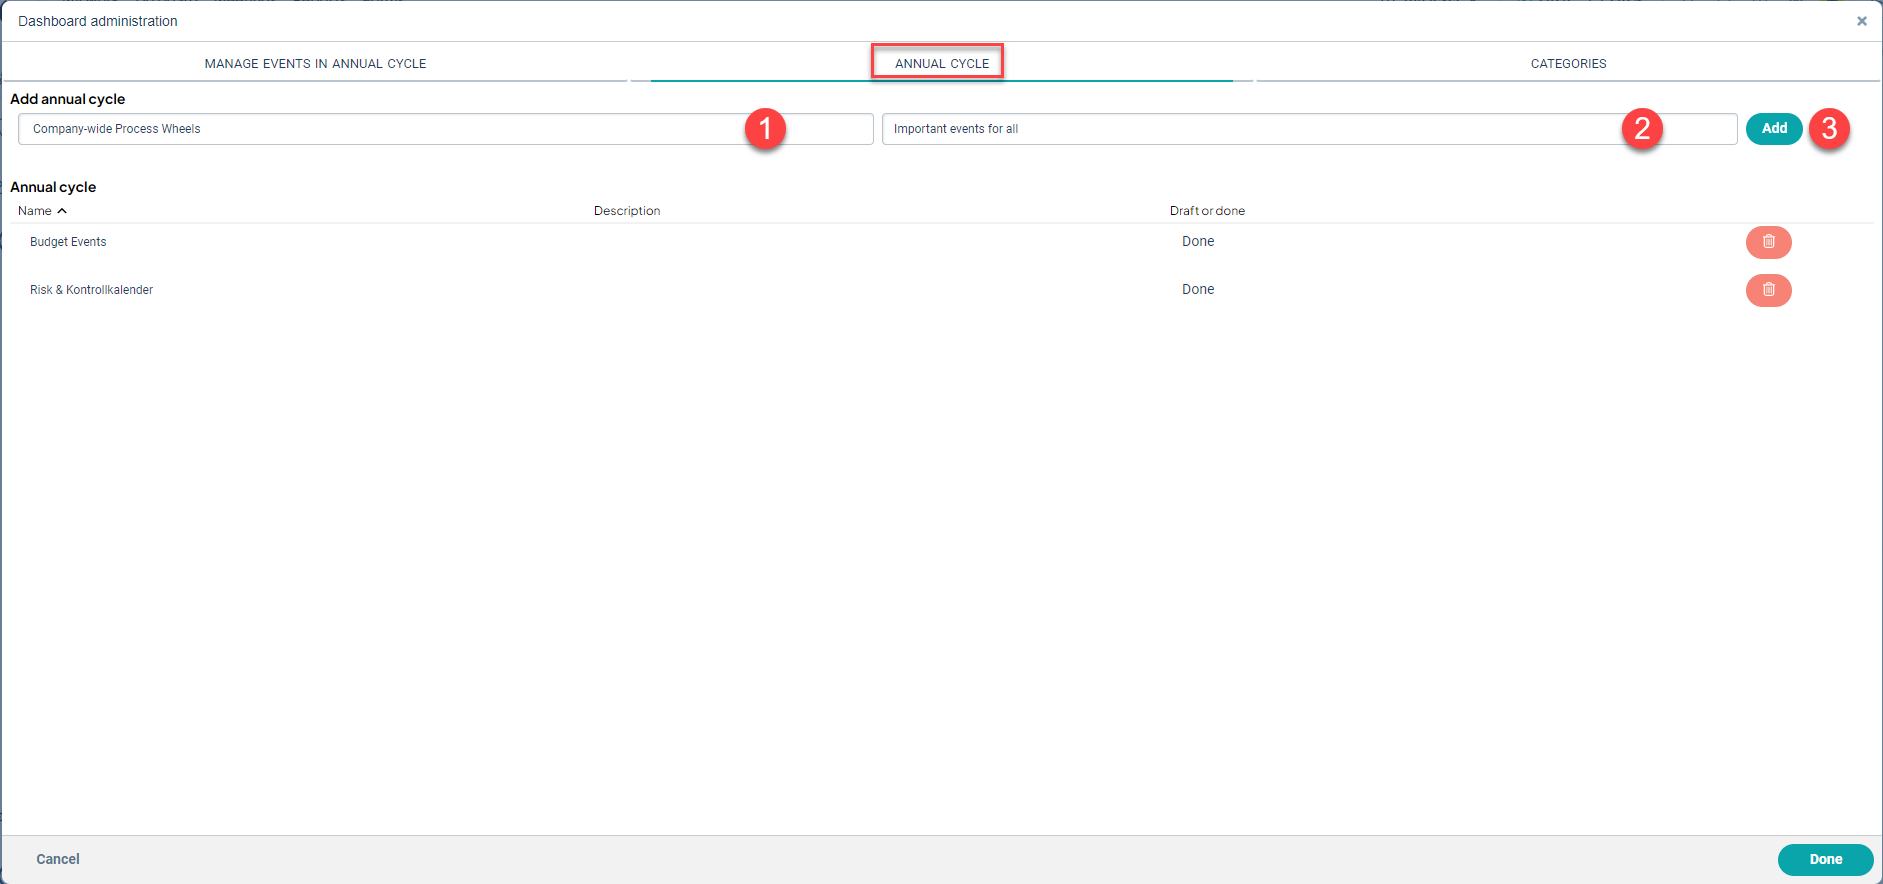1883x884 pixels.
Task: Click trash icon for Risk & Kontrollkalender
Action: (x=1768, y=290)
